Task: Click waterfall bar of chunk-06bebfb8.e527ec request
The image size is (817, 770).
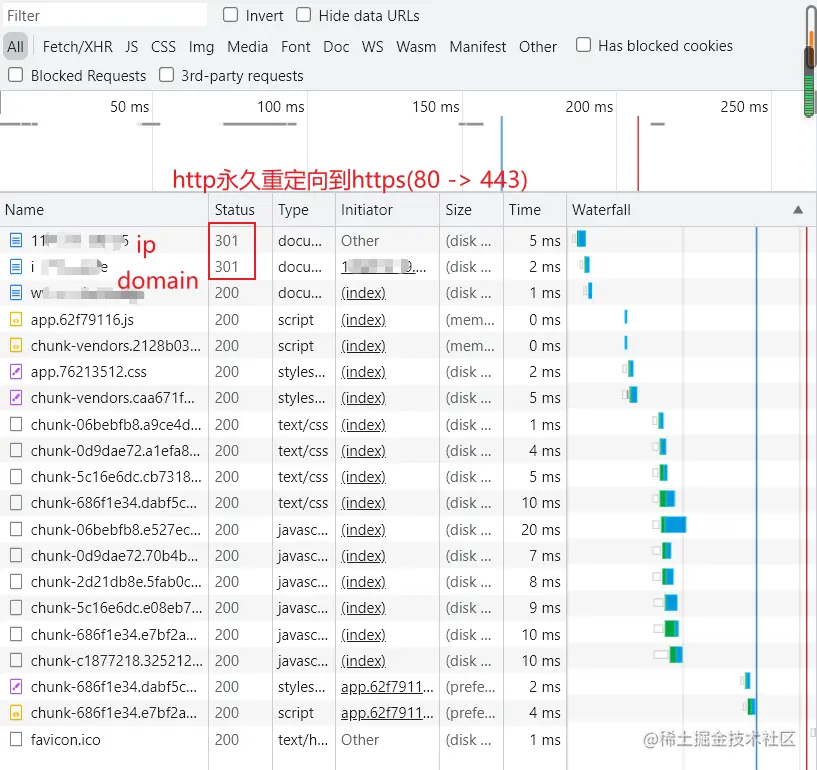Action: (673, 524)
